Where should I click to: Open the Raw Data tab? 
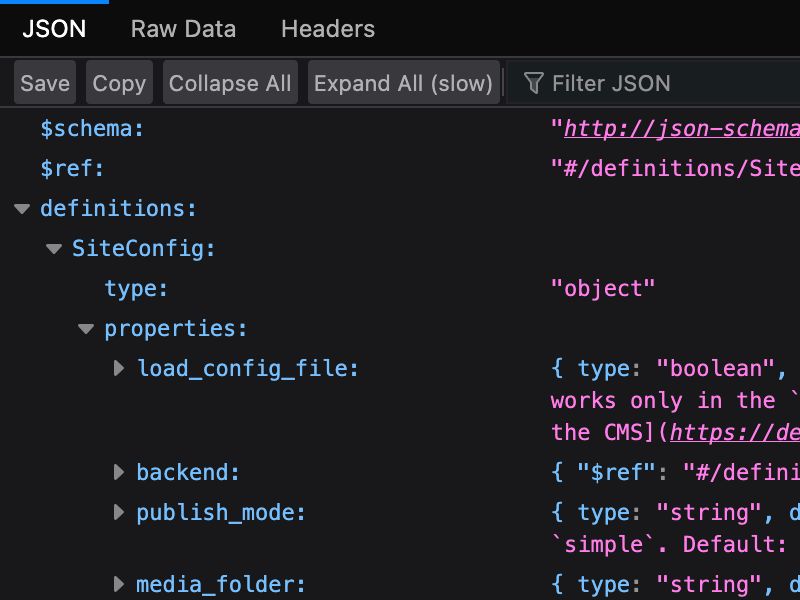[x=183, y=29]
